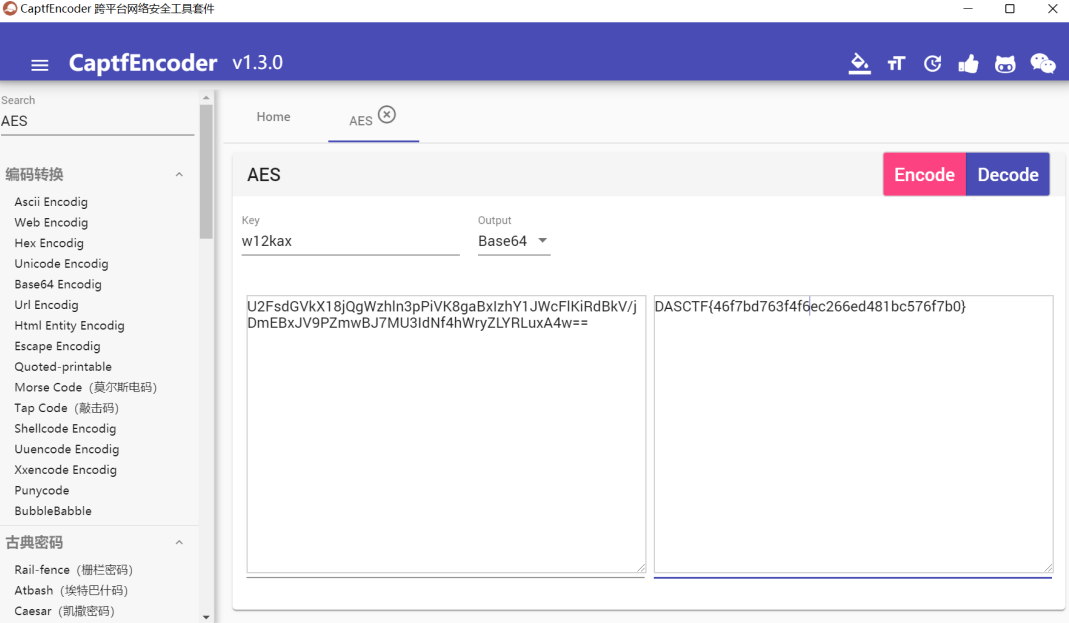Open Url Encodig tool

[46, 305]
